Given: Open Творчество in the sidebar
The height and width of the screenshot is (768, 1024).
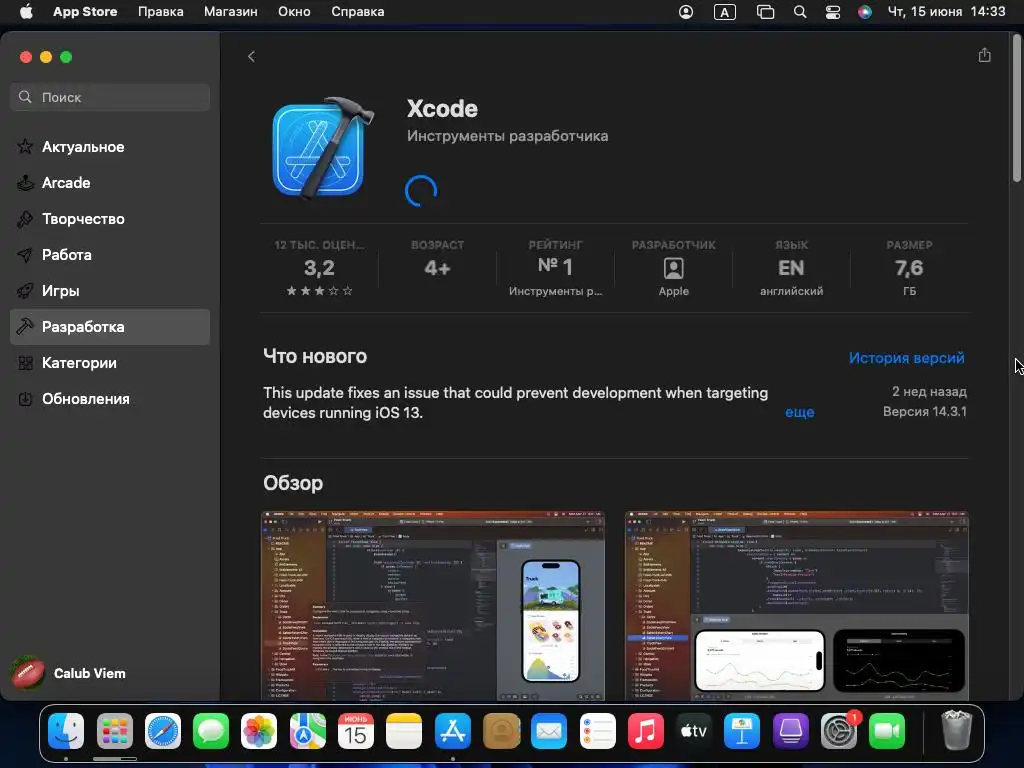Looking at the screenshot, I should click(110, 219).
